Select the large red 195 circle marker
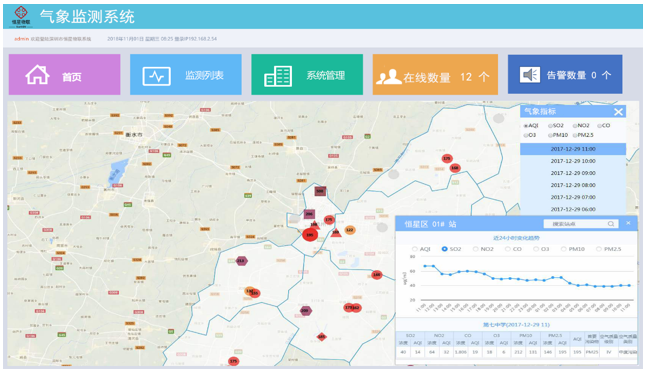Viewport: 650px width, 377px height. pos(309,235)
